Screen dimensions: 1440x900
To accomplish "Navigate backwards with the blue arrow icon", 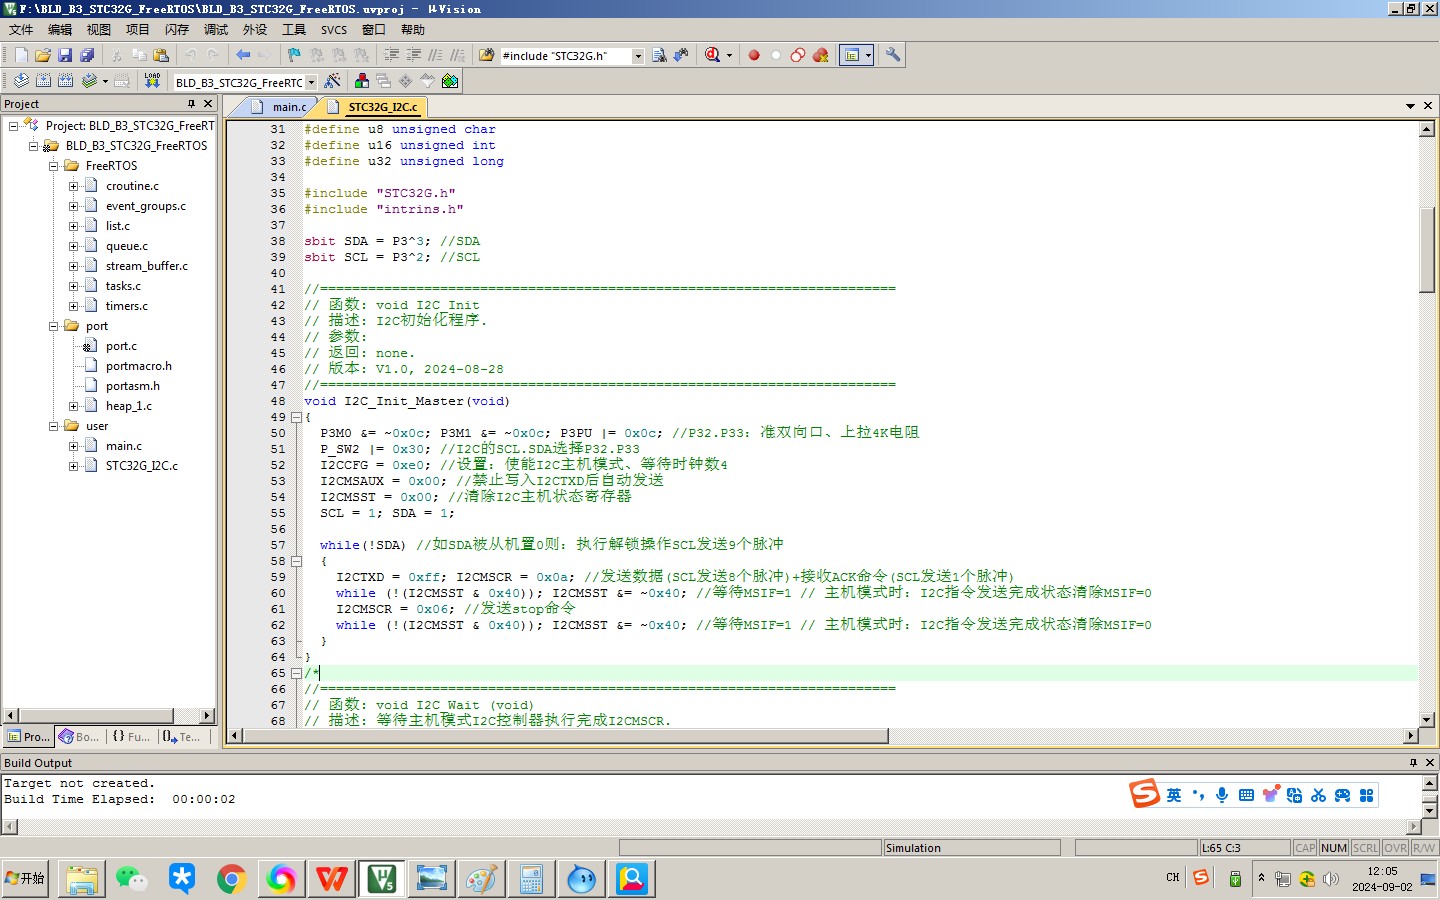I will click(243, 56).
